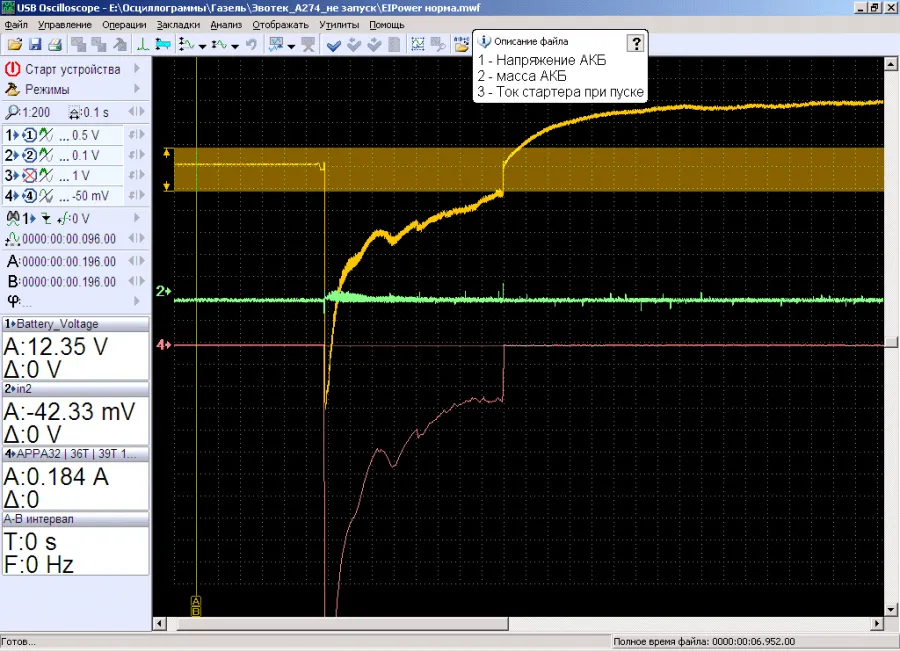Click the vertical scrollbar thumb at right
Screen dimensions: 900x652
(891, 342)
